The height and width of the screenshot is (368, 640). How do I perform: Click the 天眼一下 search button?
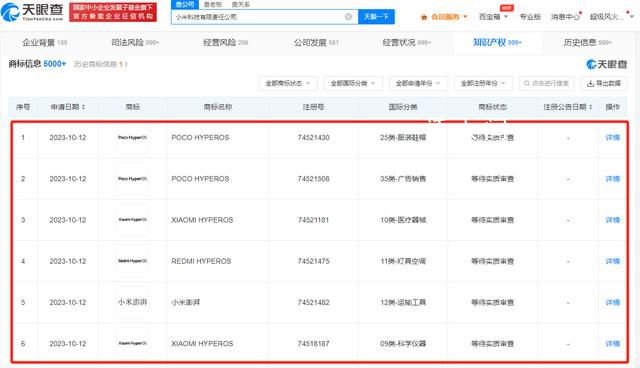[376, 17]
